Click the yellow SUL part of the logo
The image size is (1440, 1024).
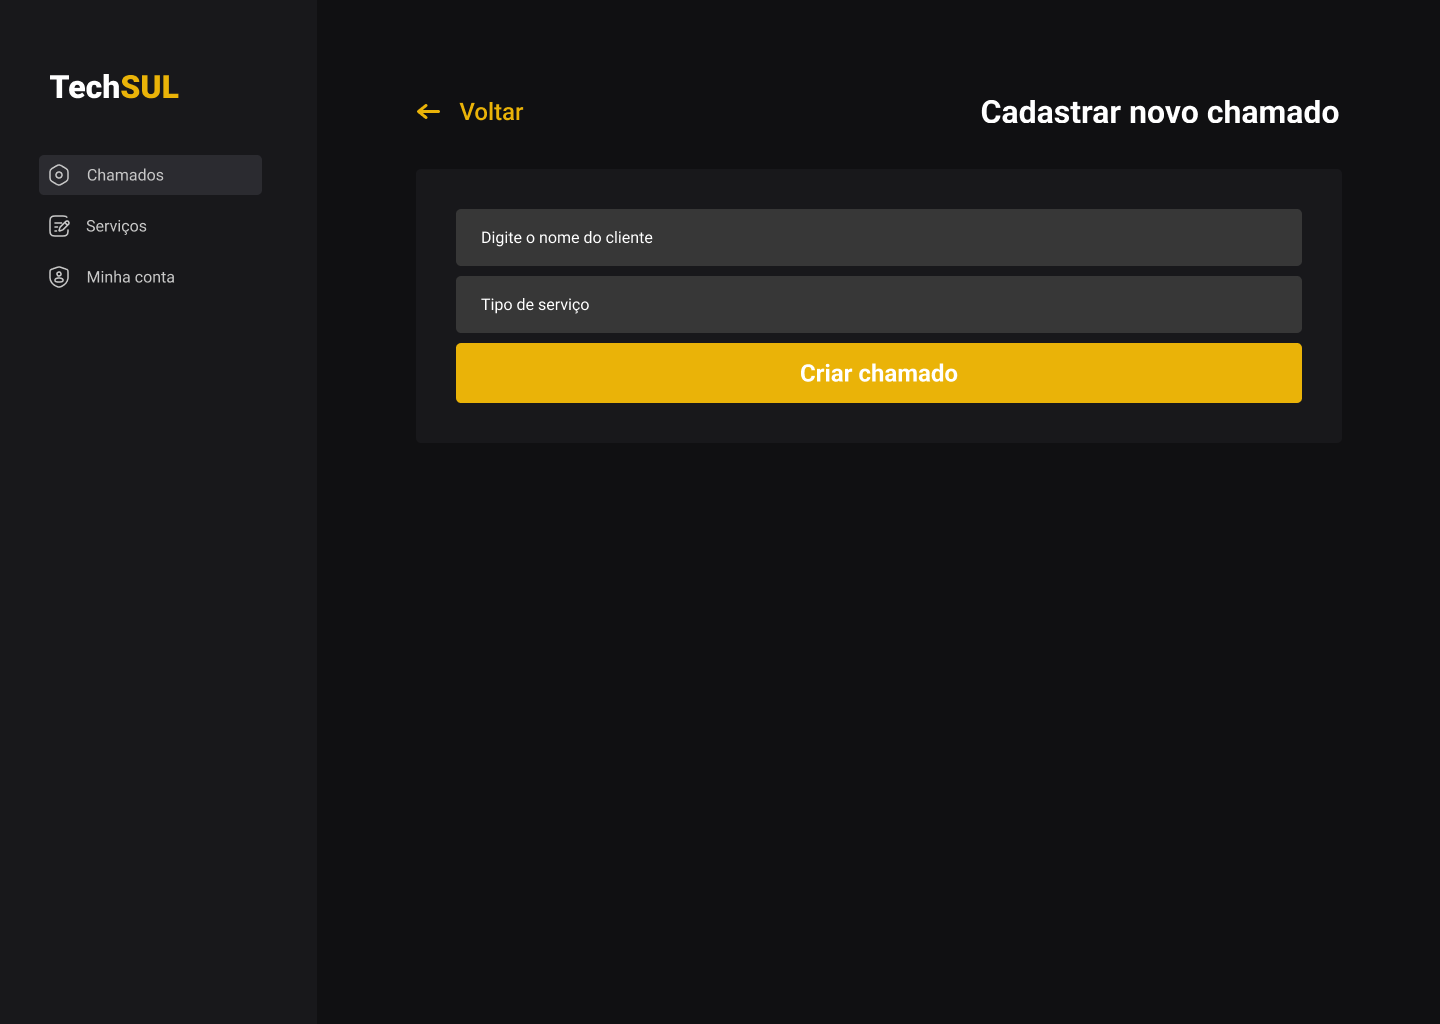point(149,87)
